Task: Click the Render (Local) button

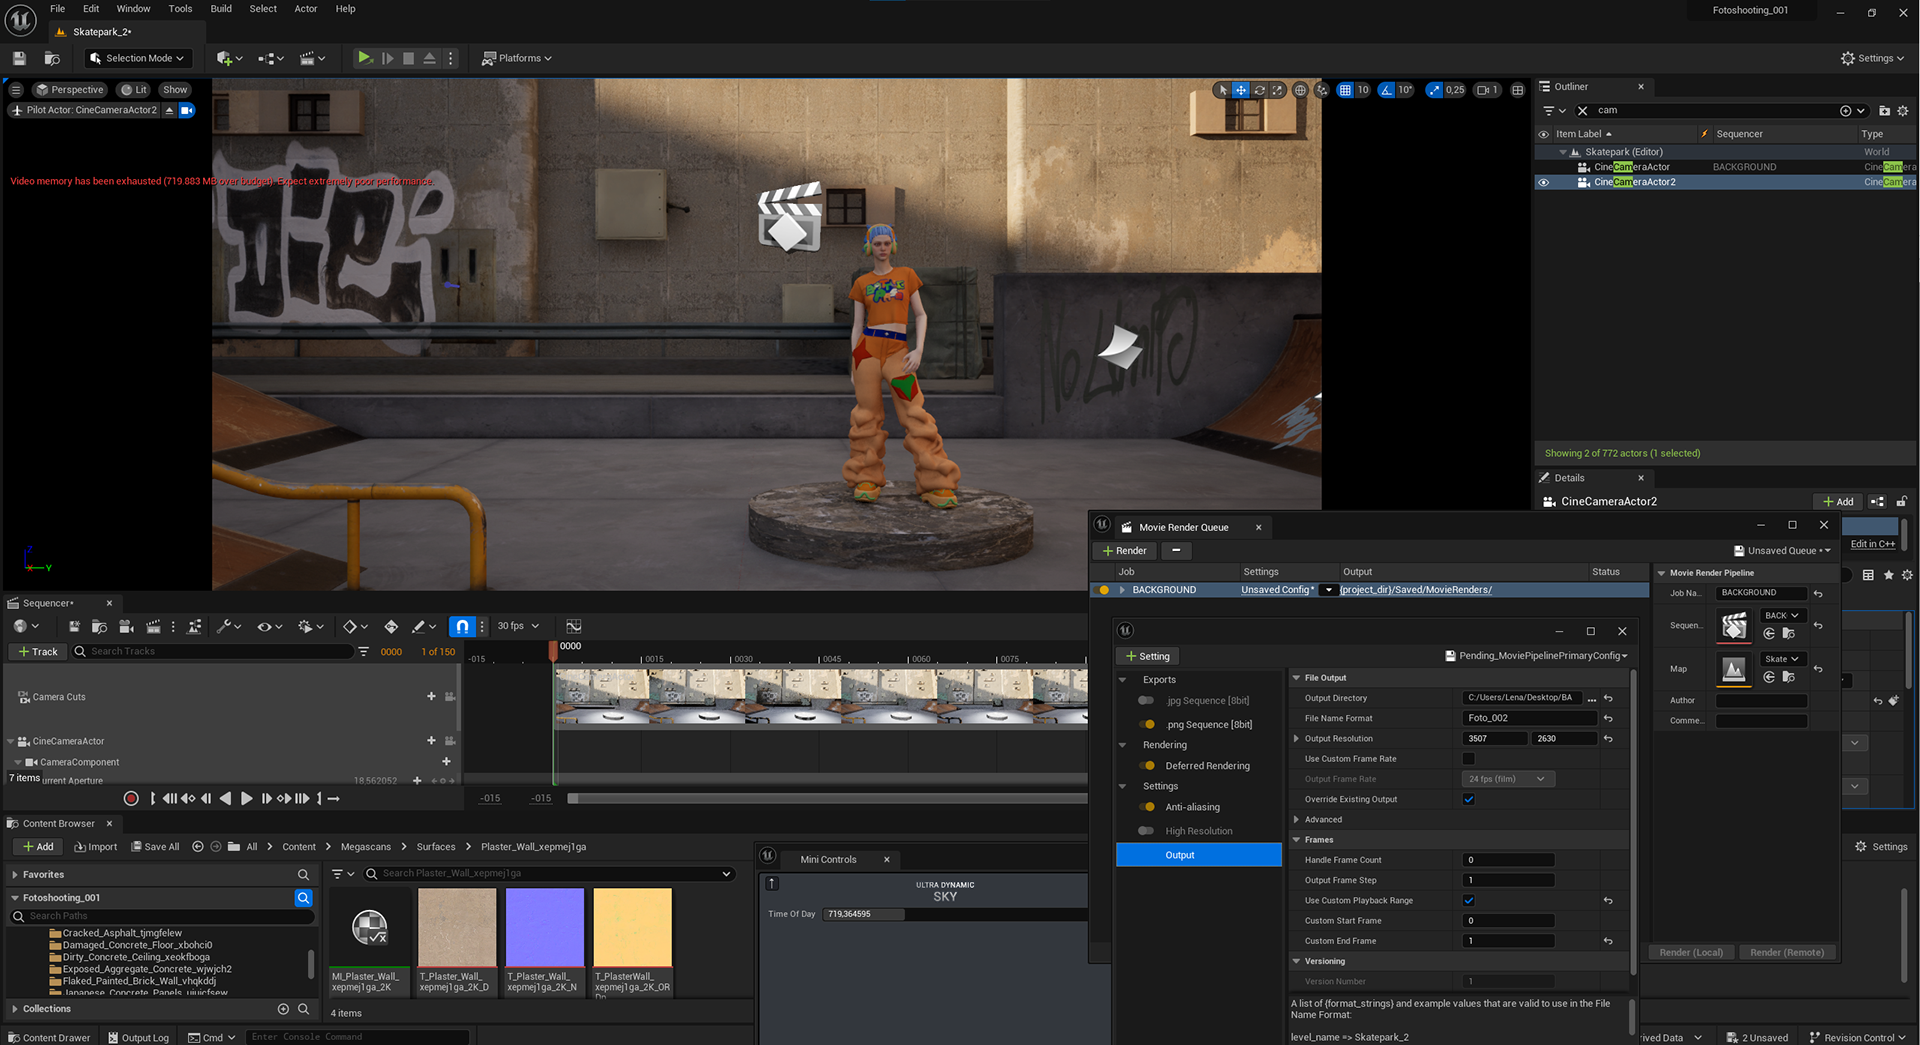Action: (x=1691, y=952)
